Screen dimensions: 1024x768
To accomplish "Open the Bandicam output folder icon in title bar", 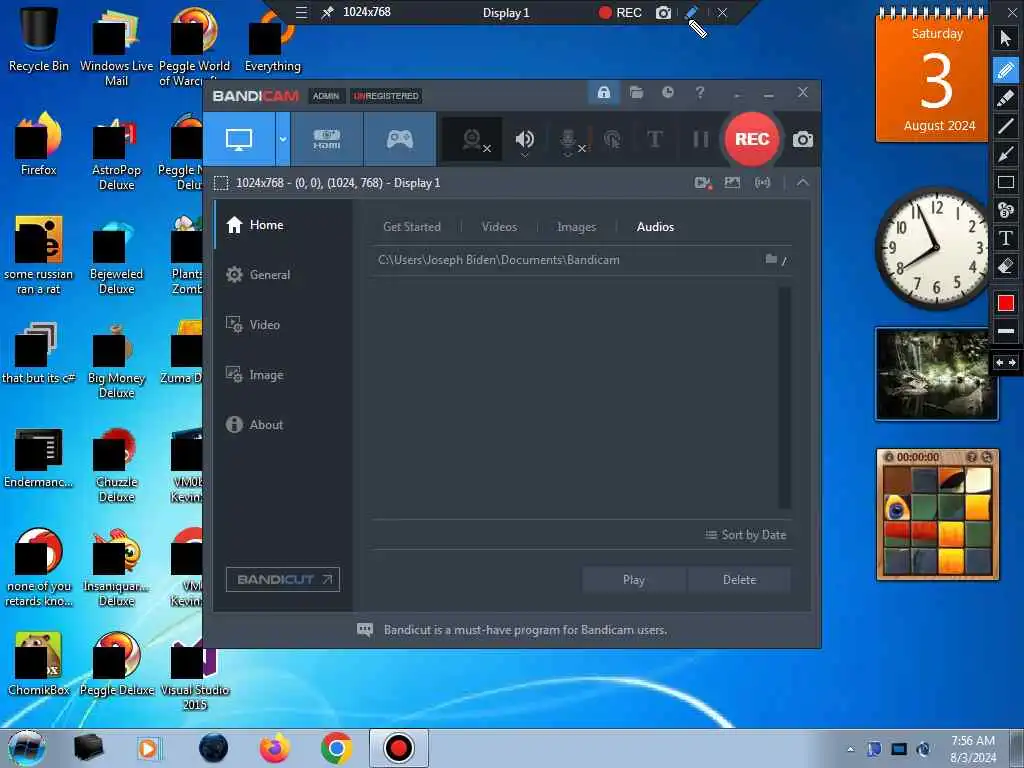I will (636, 92).
